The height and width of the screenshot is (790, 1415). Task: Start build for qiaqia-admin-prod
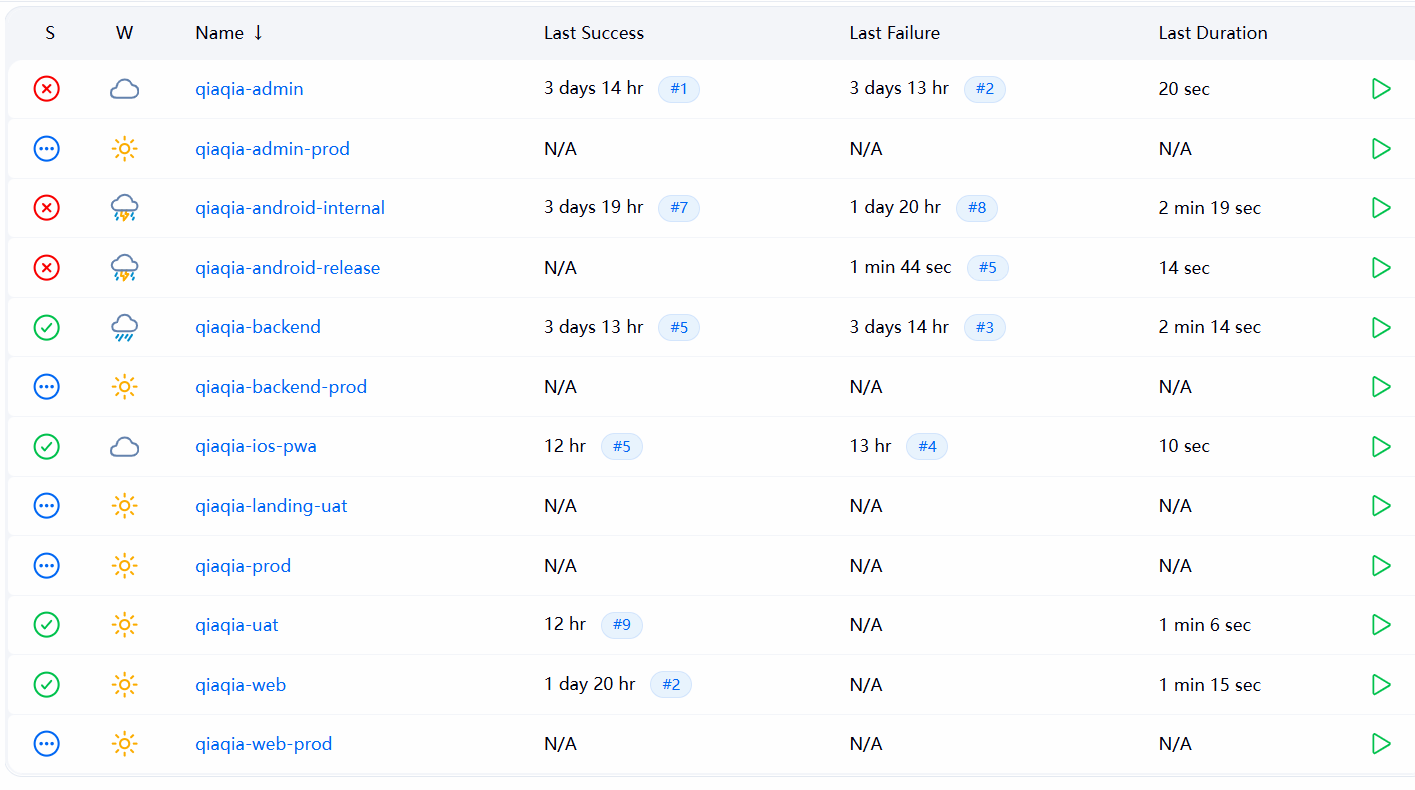[x=1381, y=149]
